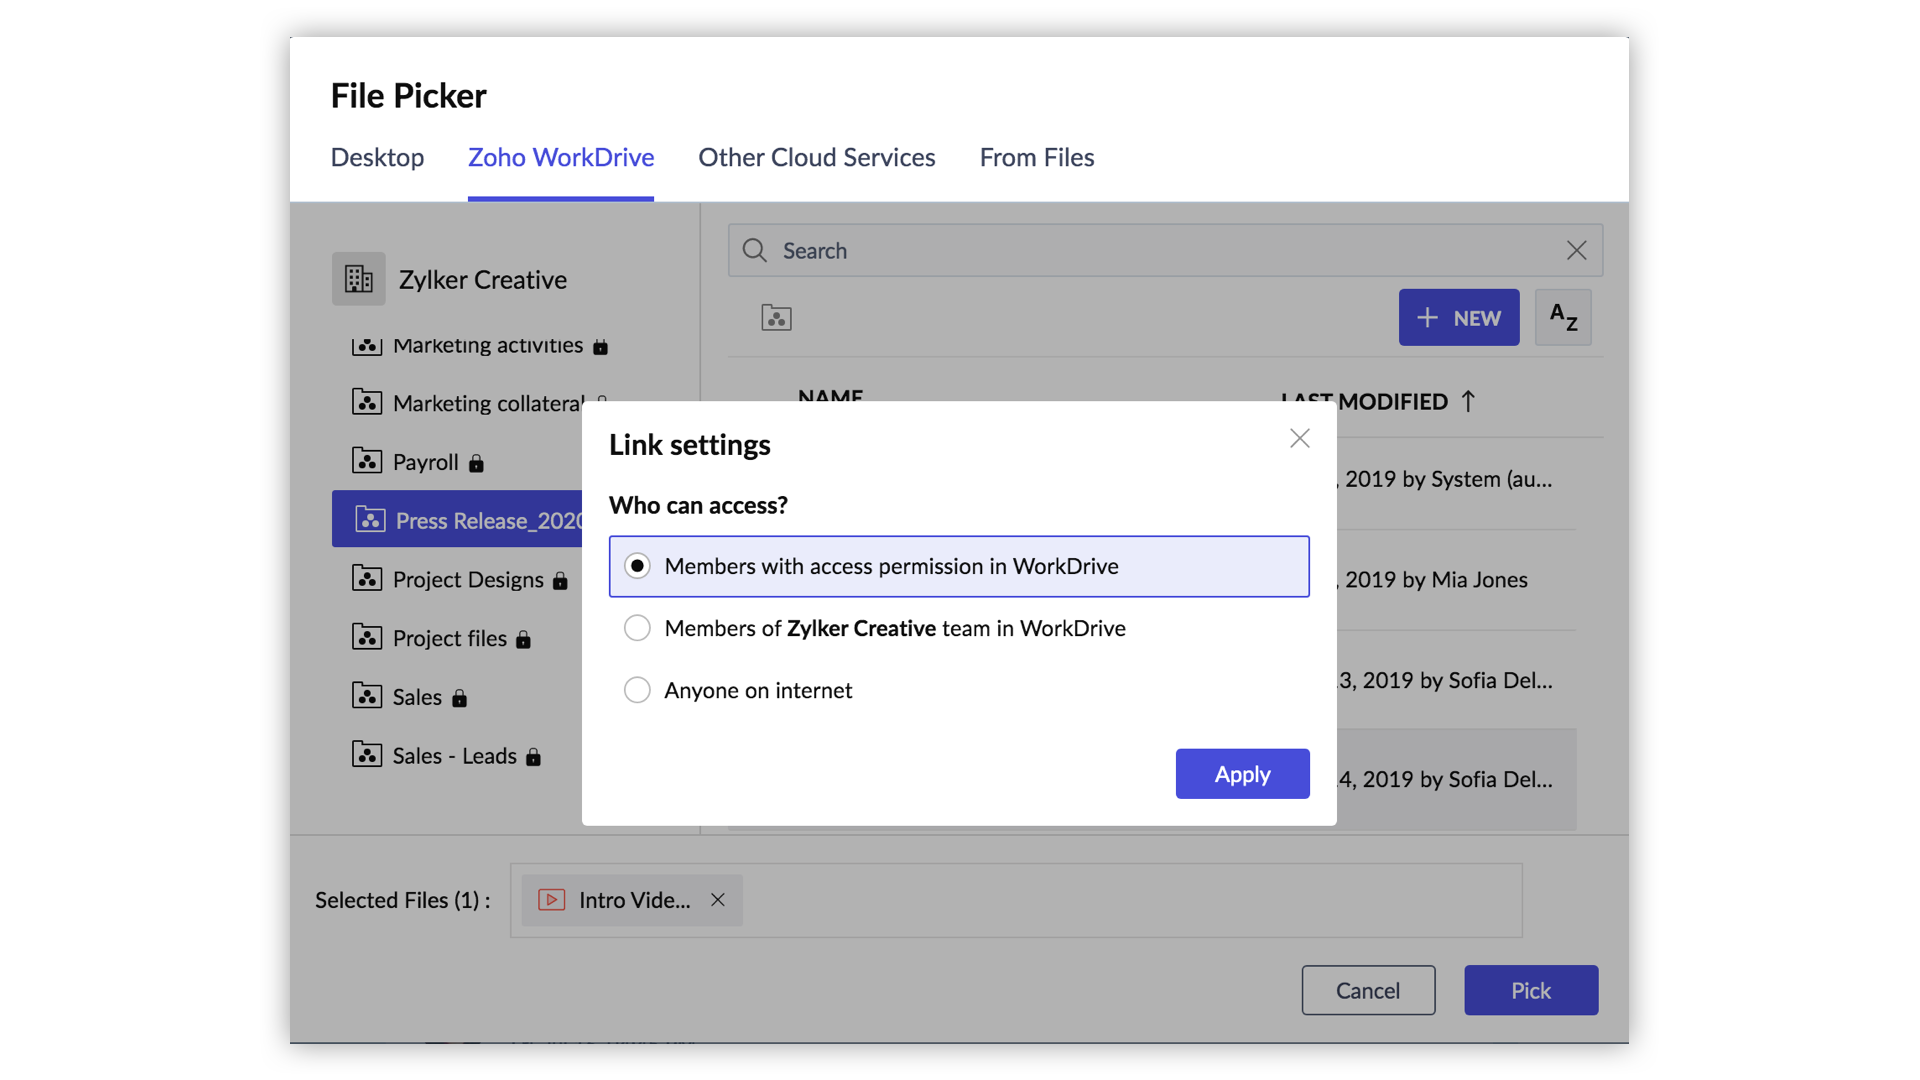Click the Payroll folder icon
Screen dimensions: 1920x1080
(367, 461)
